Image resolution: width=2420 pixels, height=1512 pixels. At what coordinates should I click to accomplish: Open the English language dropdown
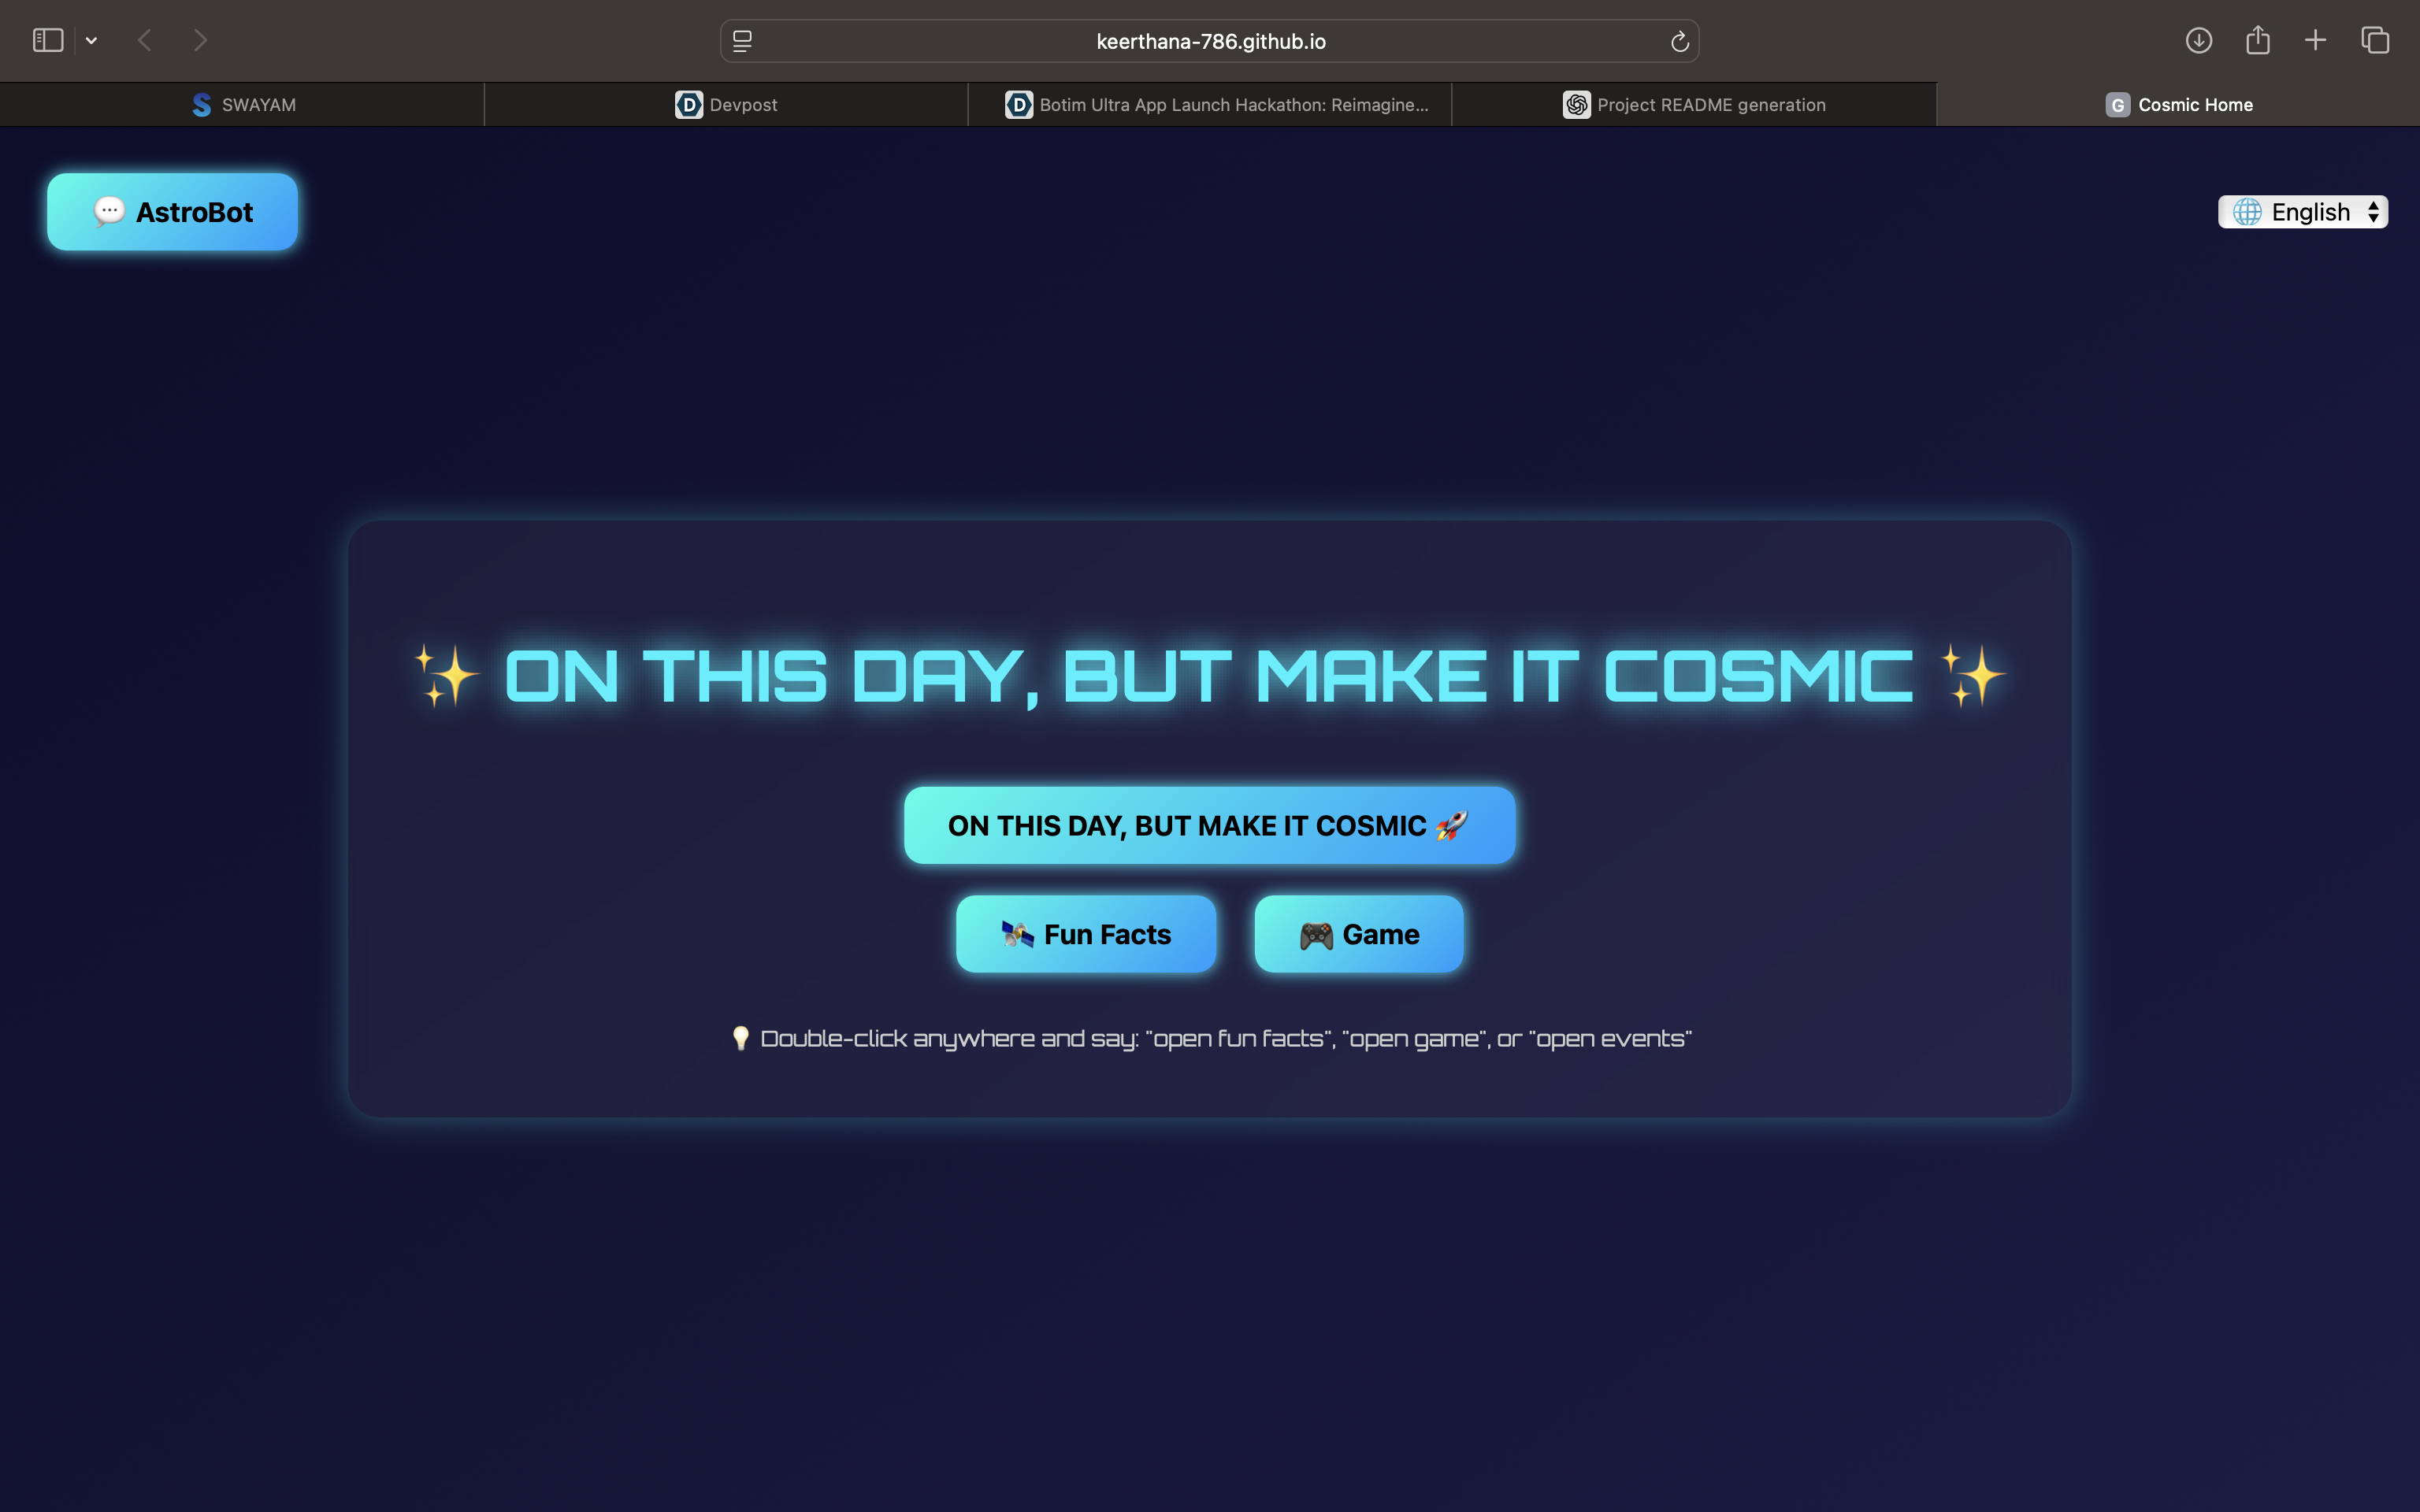[2302, 212]
